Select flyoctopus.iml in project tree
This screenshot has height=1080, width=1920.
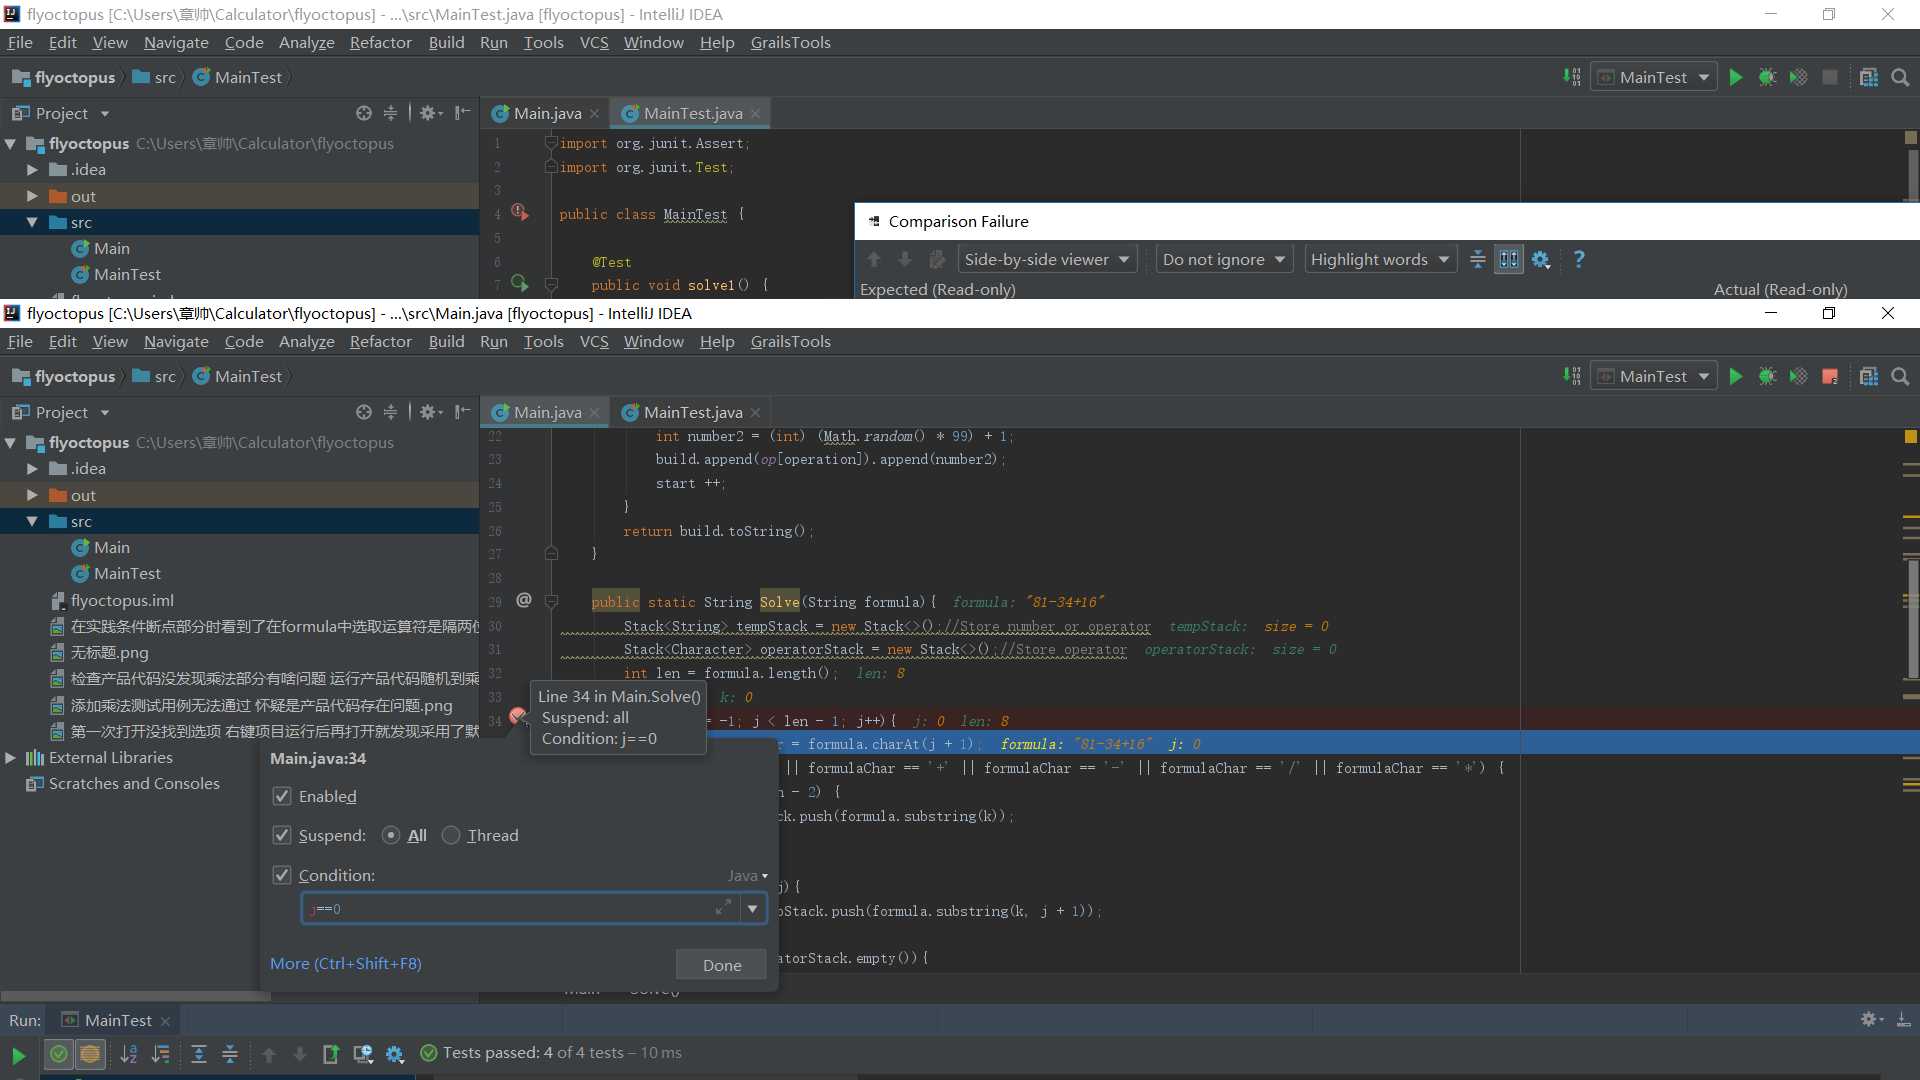pos(122,600)
